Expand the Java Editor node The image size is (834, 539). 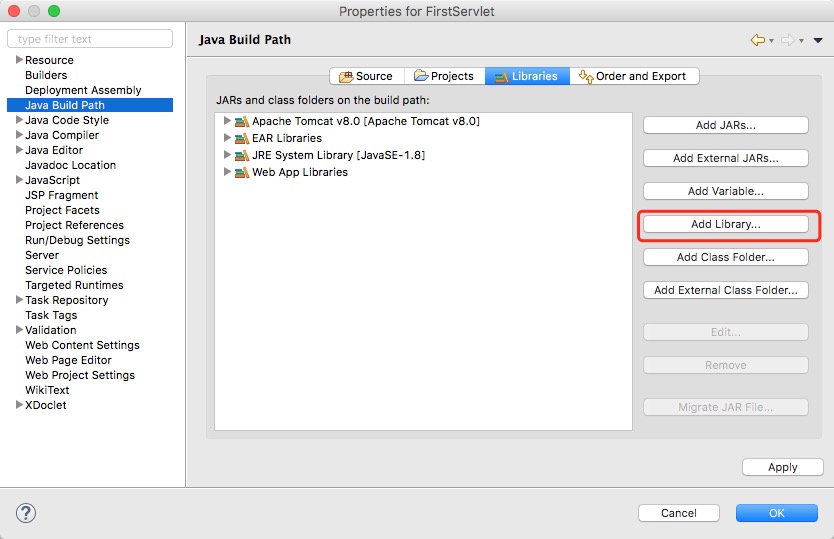coord(19,150)
